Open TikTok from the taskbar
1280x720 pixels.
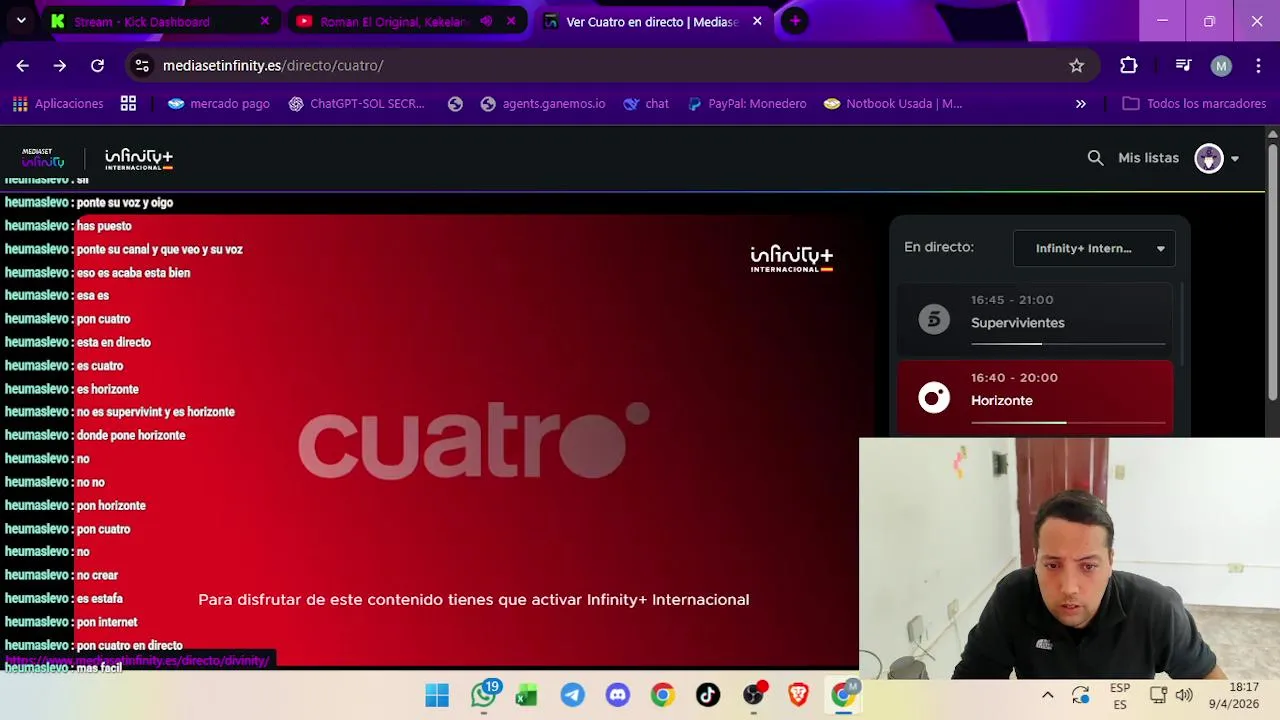tap(708, 695)
